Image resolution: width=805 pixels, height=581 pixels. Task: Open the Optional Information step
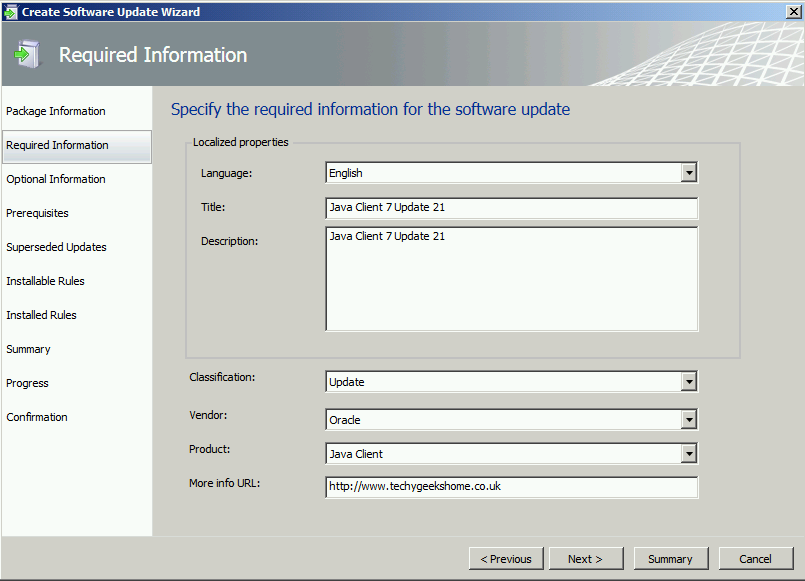(56, 179)
